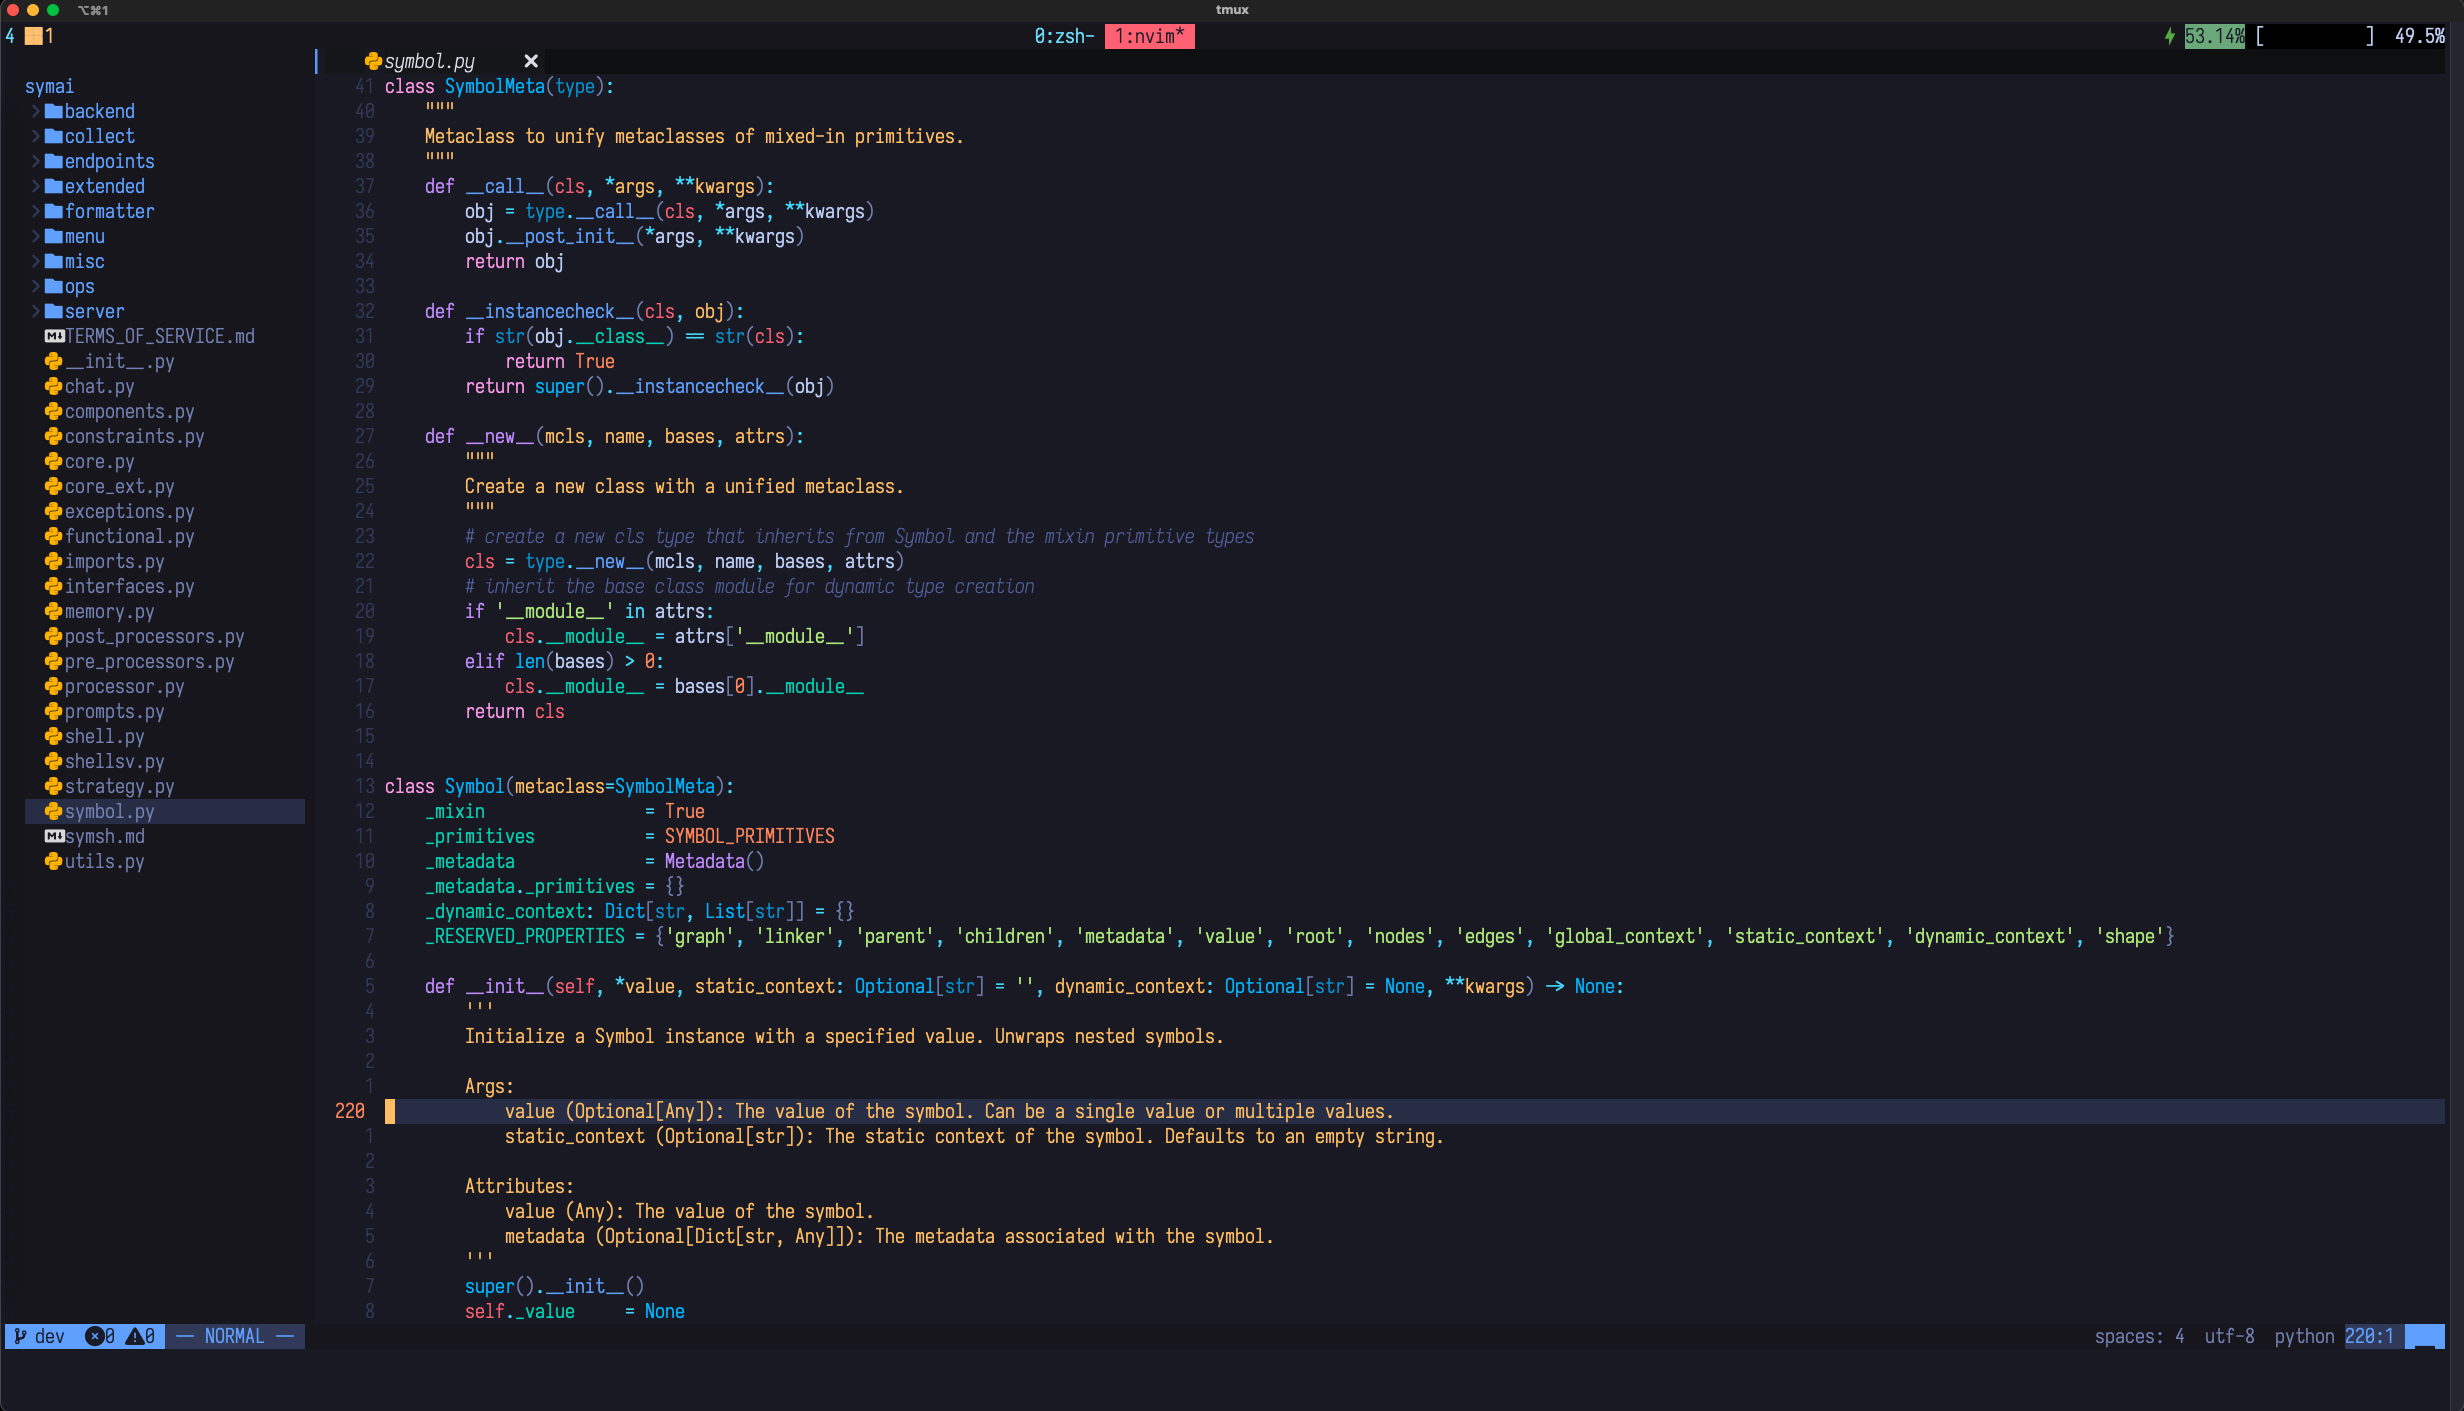The width and height of the screenshot is (2464, 1411).
Task: Click the Python icon in symbol.py tab
Action: [x=373, y=61]
